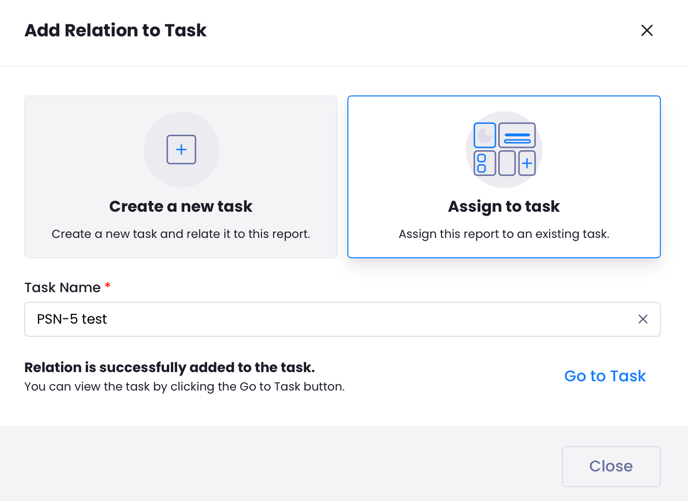Open the Go to Task link
The image size is (688, 501).
click(605, 376)
